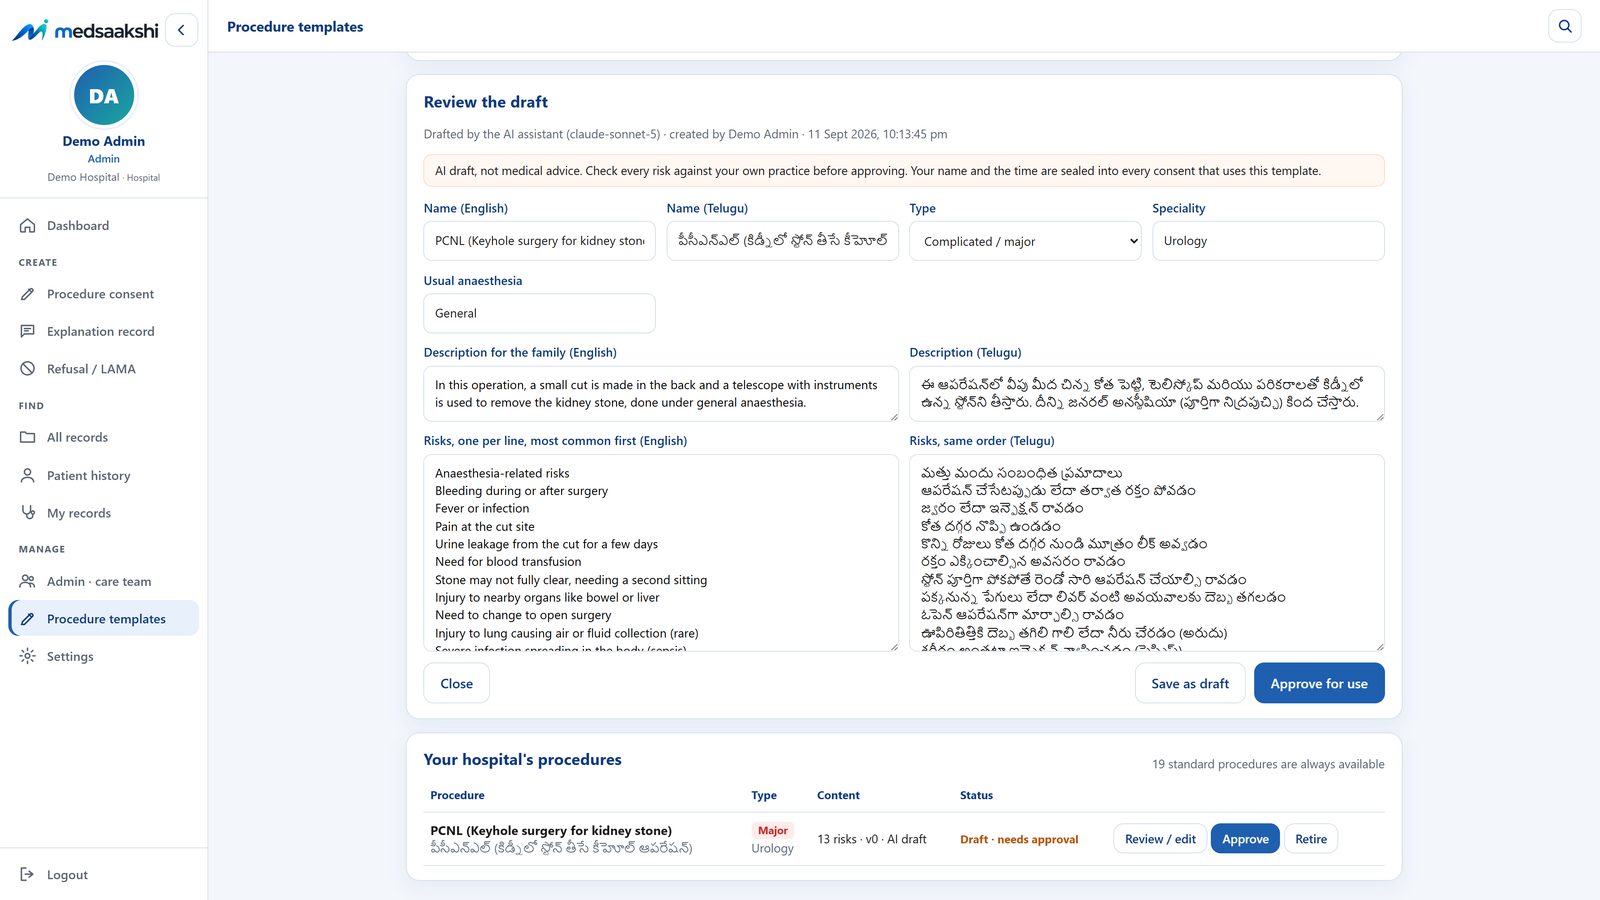Click the DA avatar circle
Image resolution: width=1600 pixels, height=900 pixels.
[104, 96]
